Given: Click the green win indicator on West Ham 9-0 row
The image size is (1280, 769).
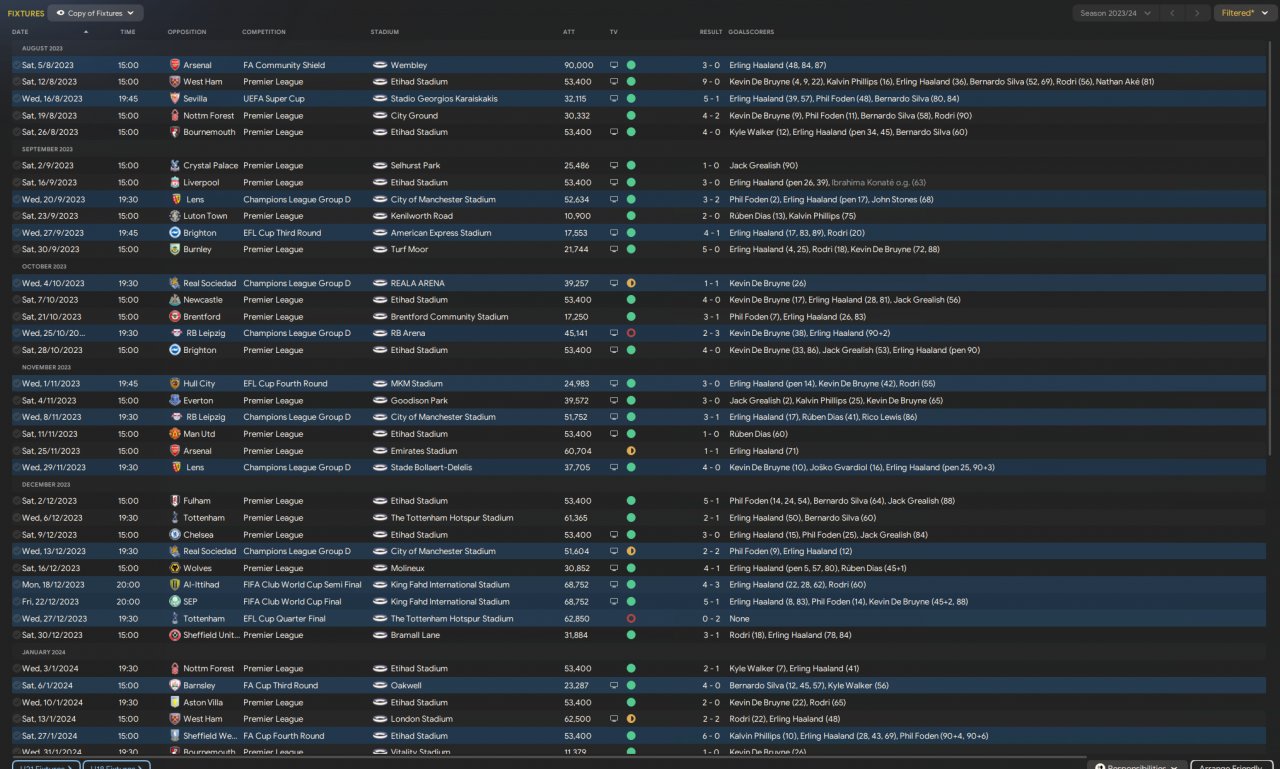Looking at the screenshot, I should click(x=631, y=82).
